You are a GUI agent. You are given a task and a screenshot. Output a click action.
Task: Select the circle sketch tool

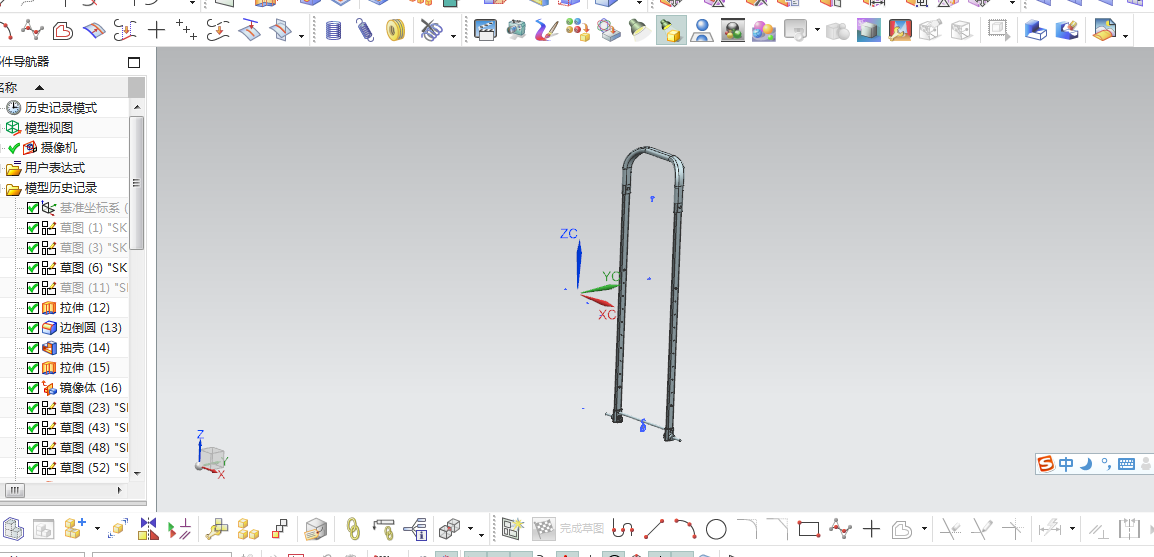click(716, 528)
